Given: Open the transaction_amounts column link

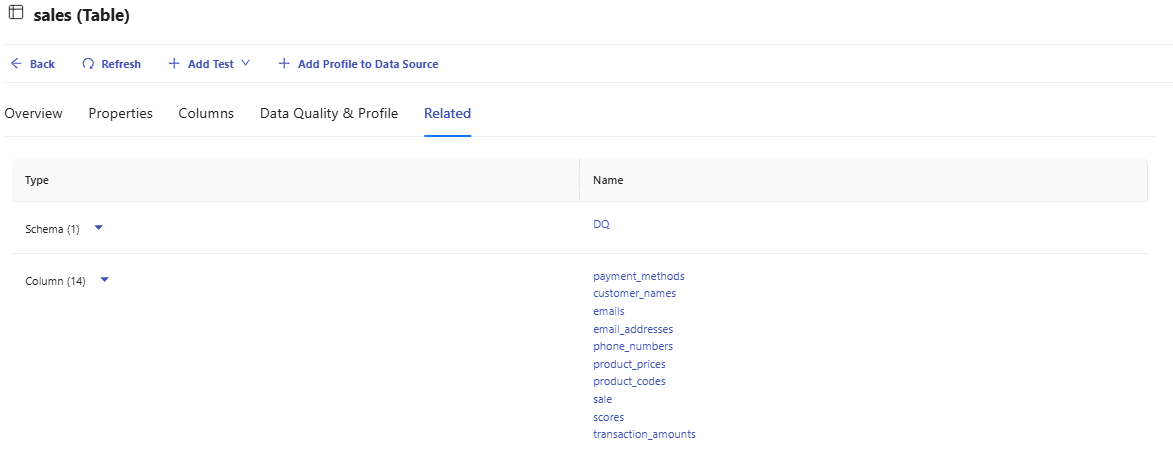Looking at the screenshot, I should point(644,434).
